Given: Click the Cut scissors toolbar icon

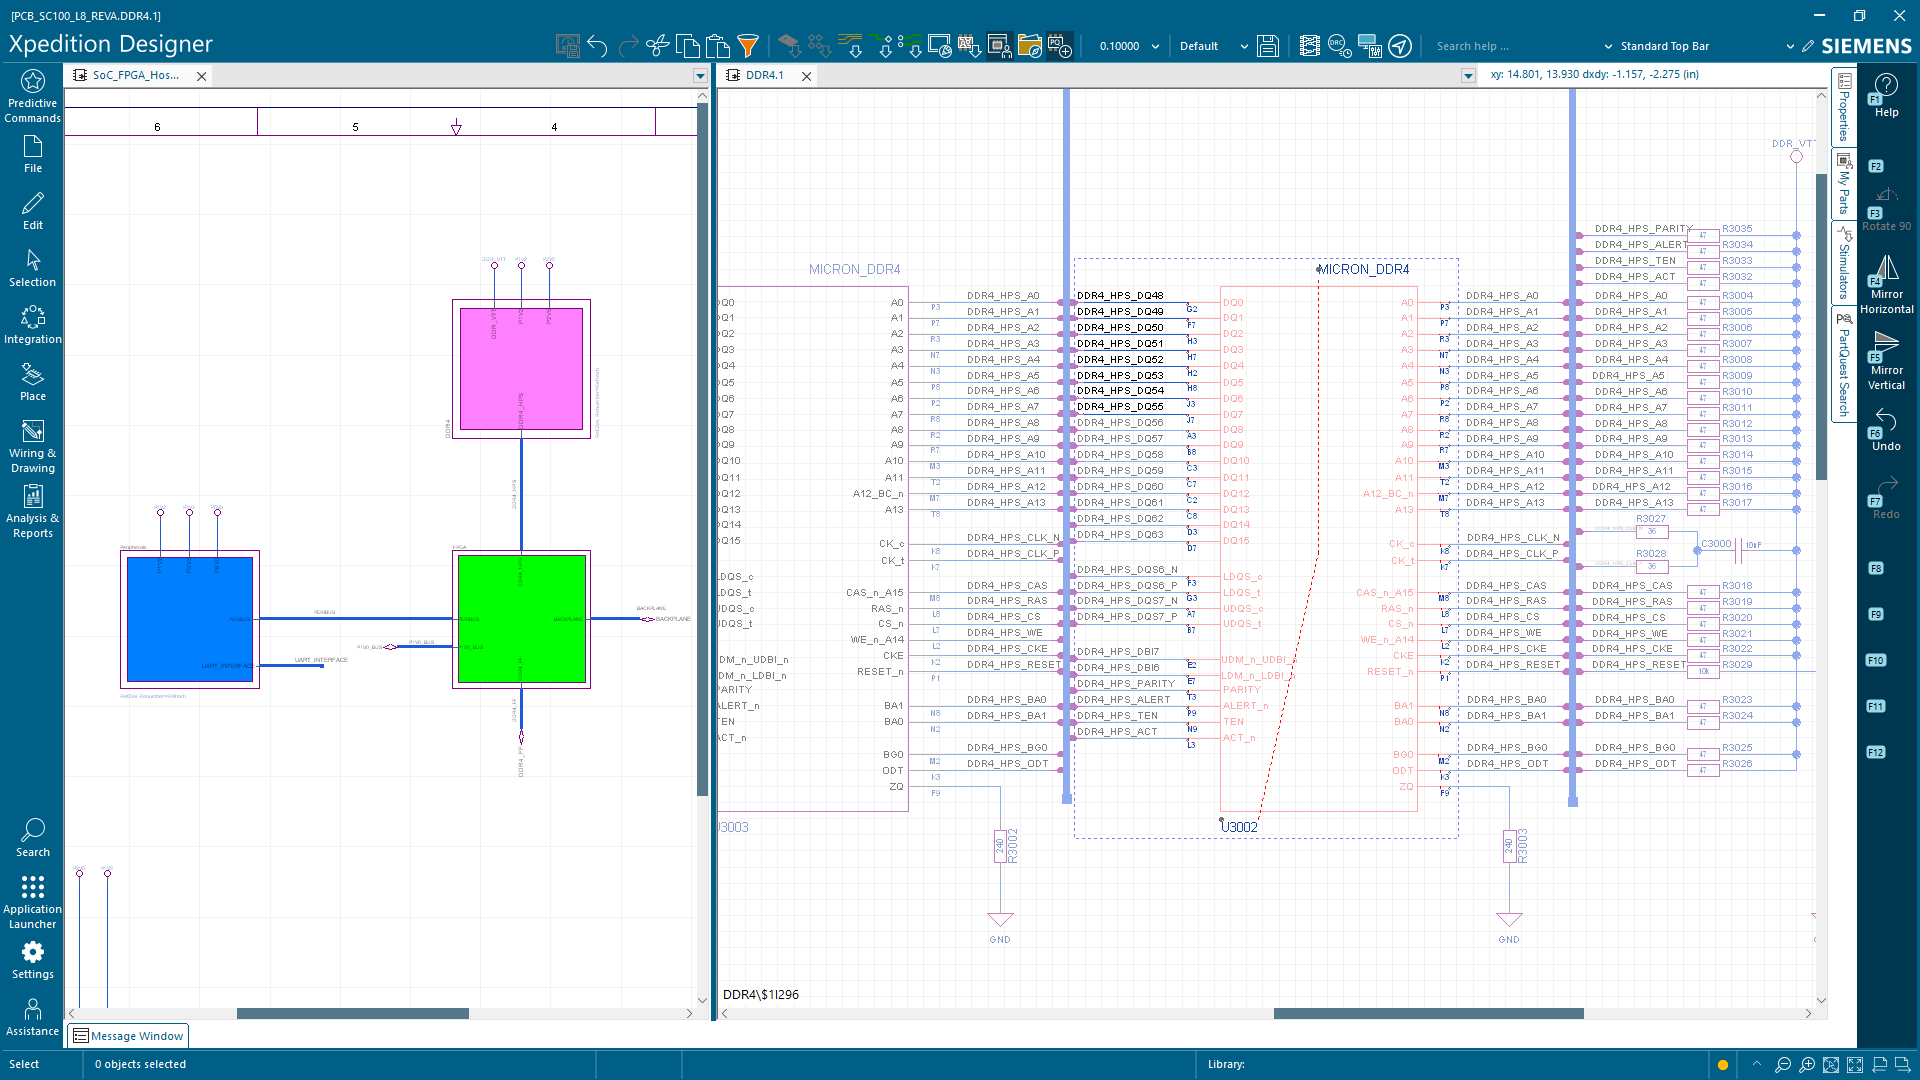Looking at the screenshot, I should (657, 46).
